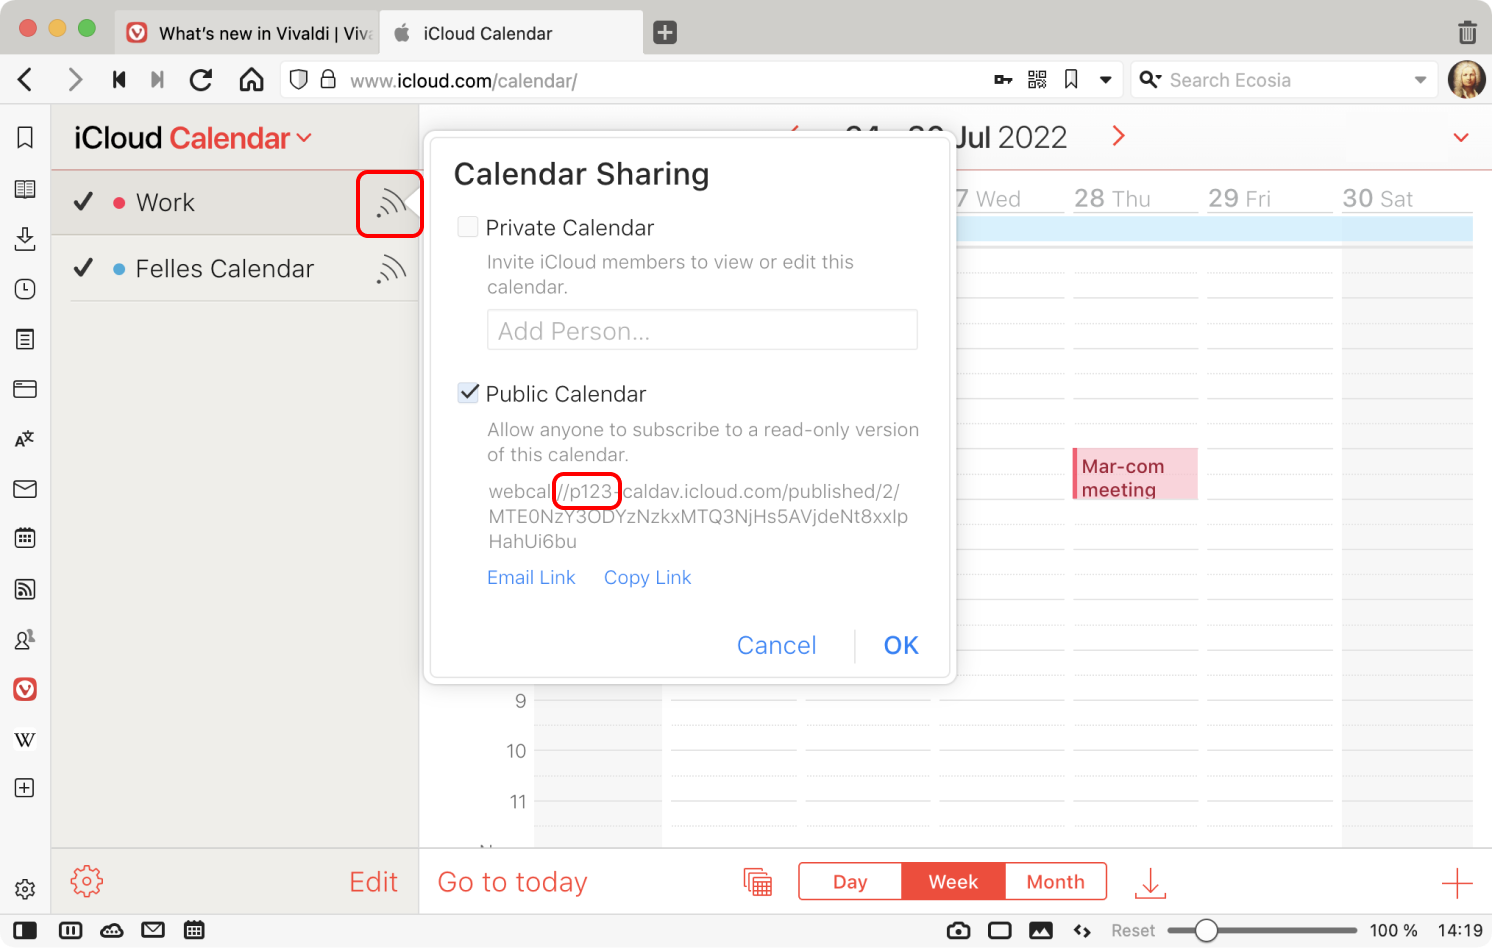Toggle visibility of Felles Calendar
Screen dimensions: 1492x948
pyautogui.click(x=83, y=268)
